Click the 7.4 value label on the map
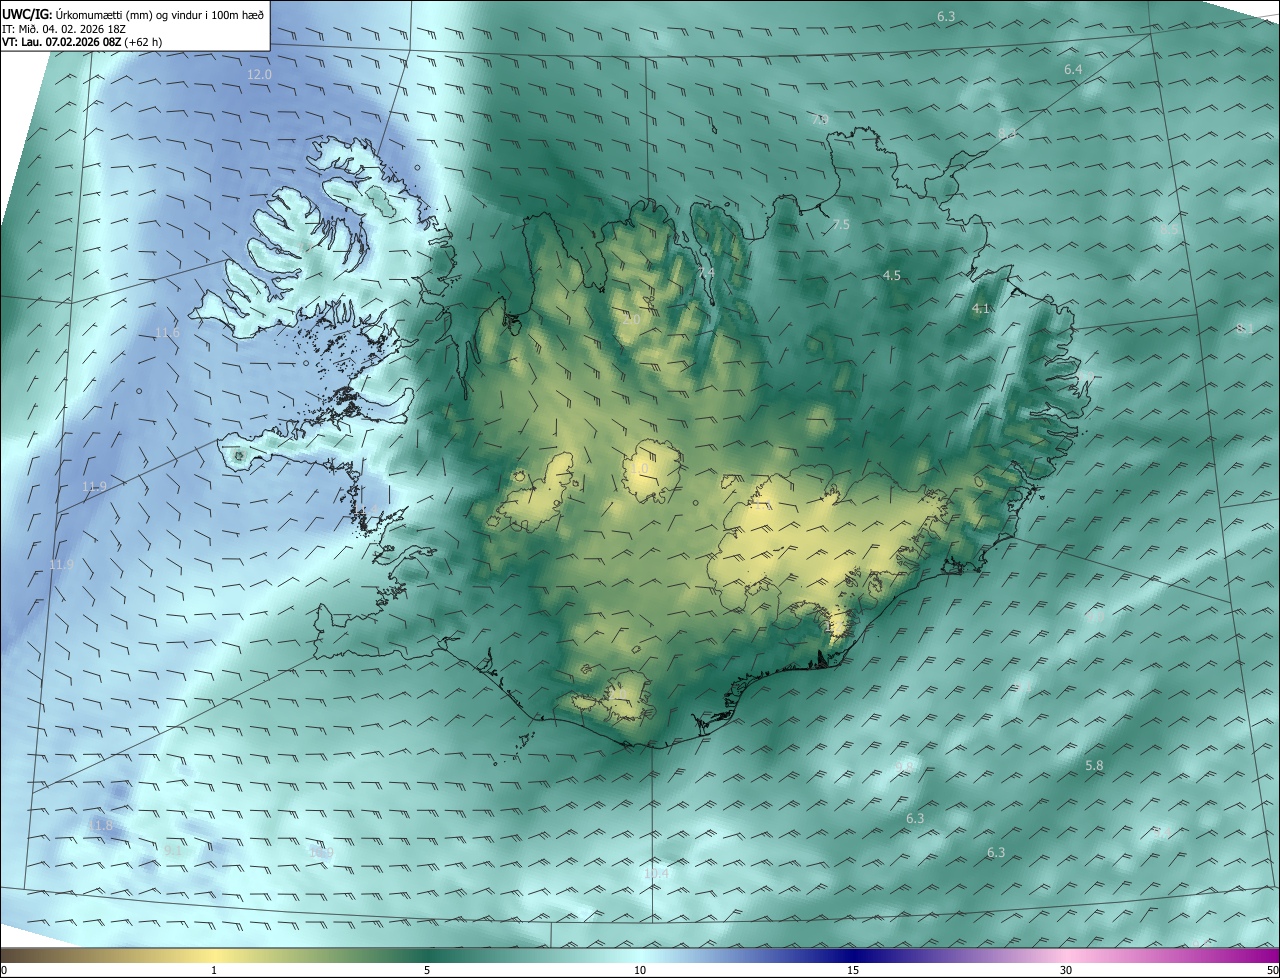The height and width of the screenshot is (978, 1280). click(x=706, y=272)
